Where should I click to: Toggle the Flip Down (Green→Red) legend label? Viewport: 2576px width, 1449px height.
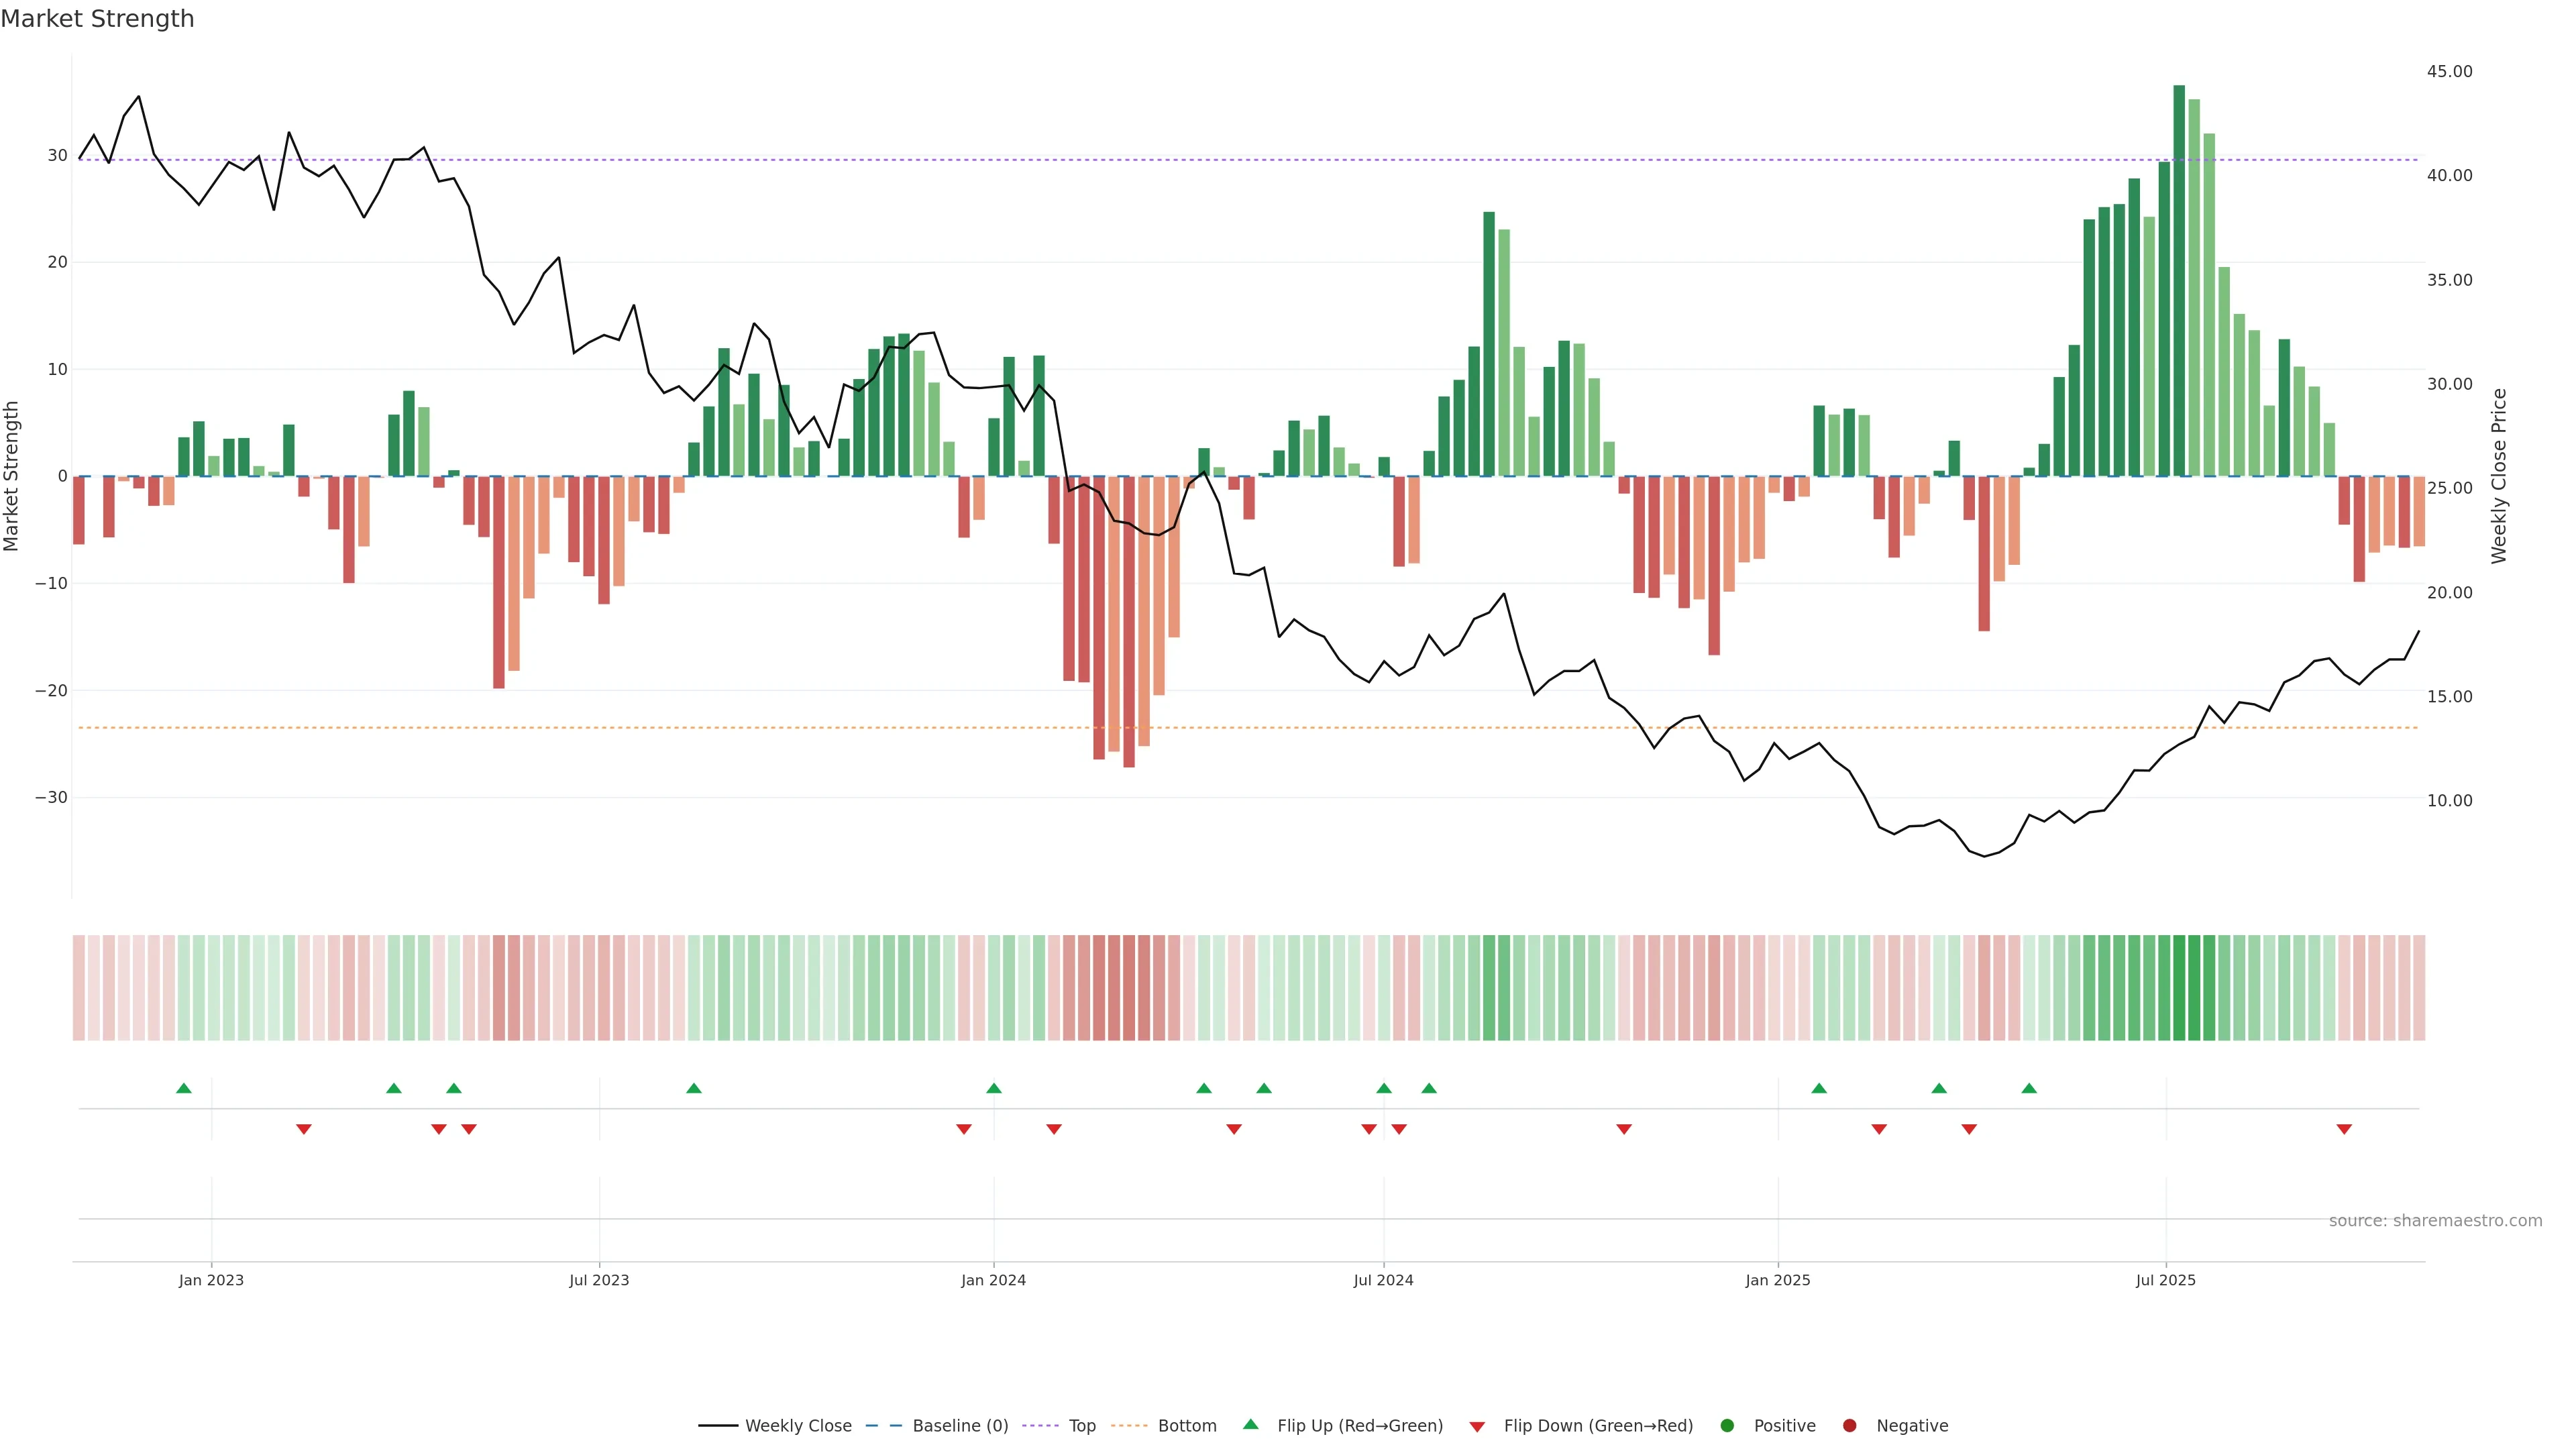(x=1598, y=1426)
